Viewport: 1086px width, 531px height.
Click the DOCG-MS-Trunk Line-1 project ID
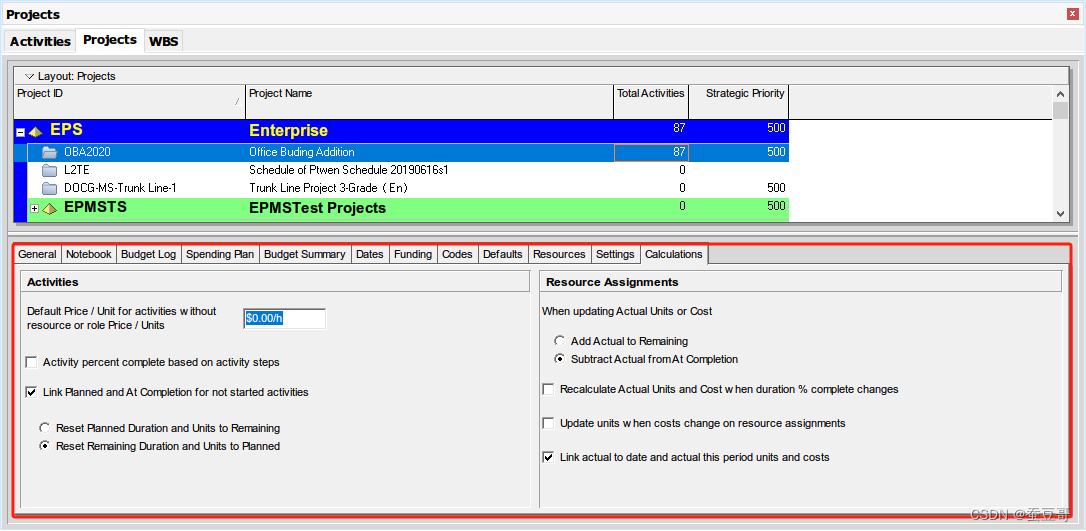tap(121, 188)
